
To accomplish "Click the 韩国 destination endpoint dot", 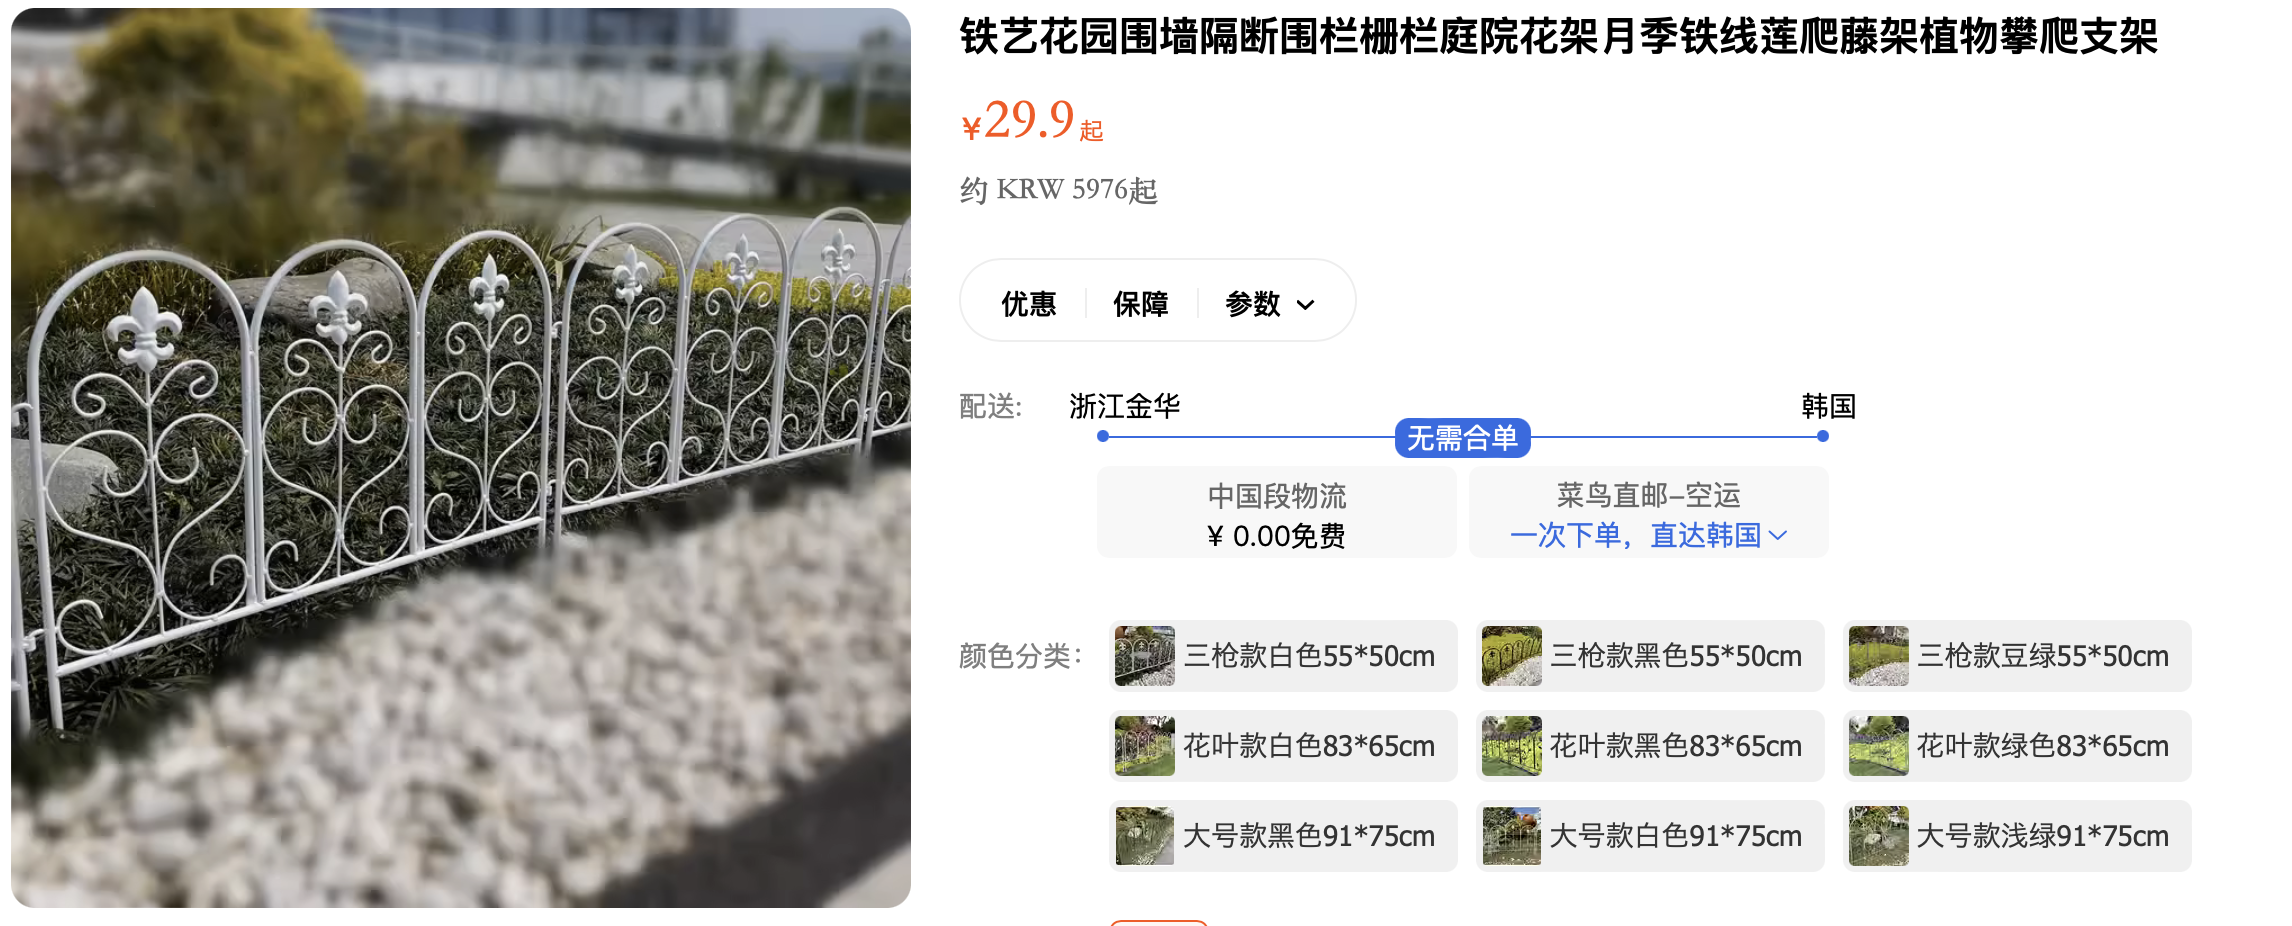I will [1823, 436].
